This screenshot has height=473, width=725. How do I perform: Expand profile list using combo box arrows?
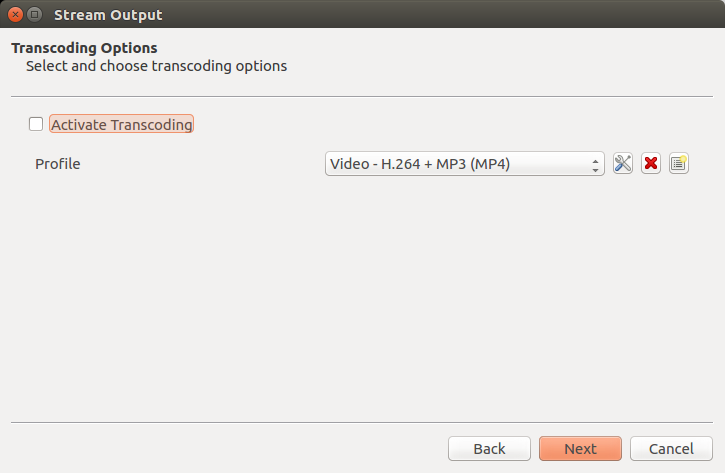tap(595, 164)
